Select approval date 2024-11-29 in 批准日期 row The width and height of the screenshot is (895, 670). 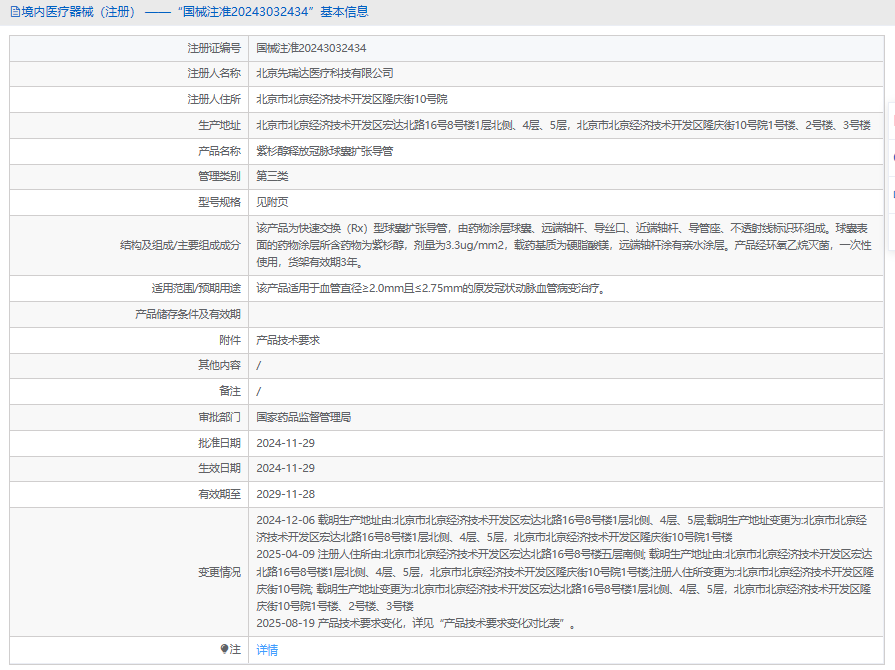coord(285,443)
